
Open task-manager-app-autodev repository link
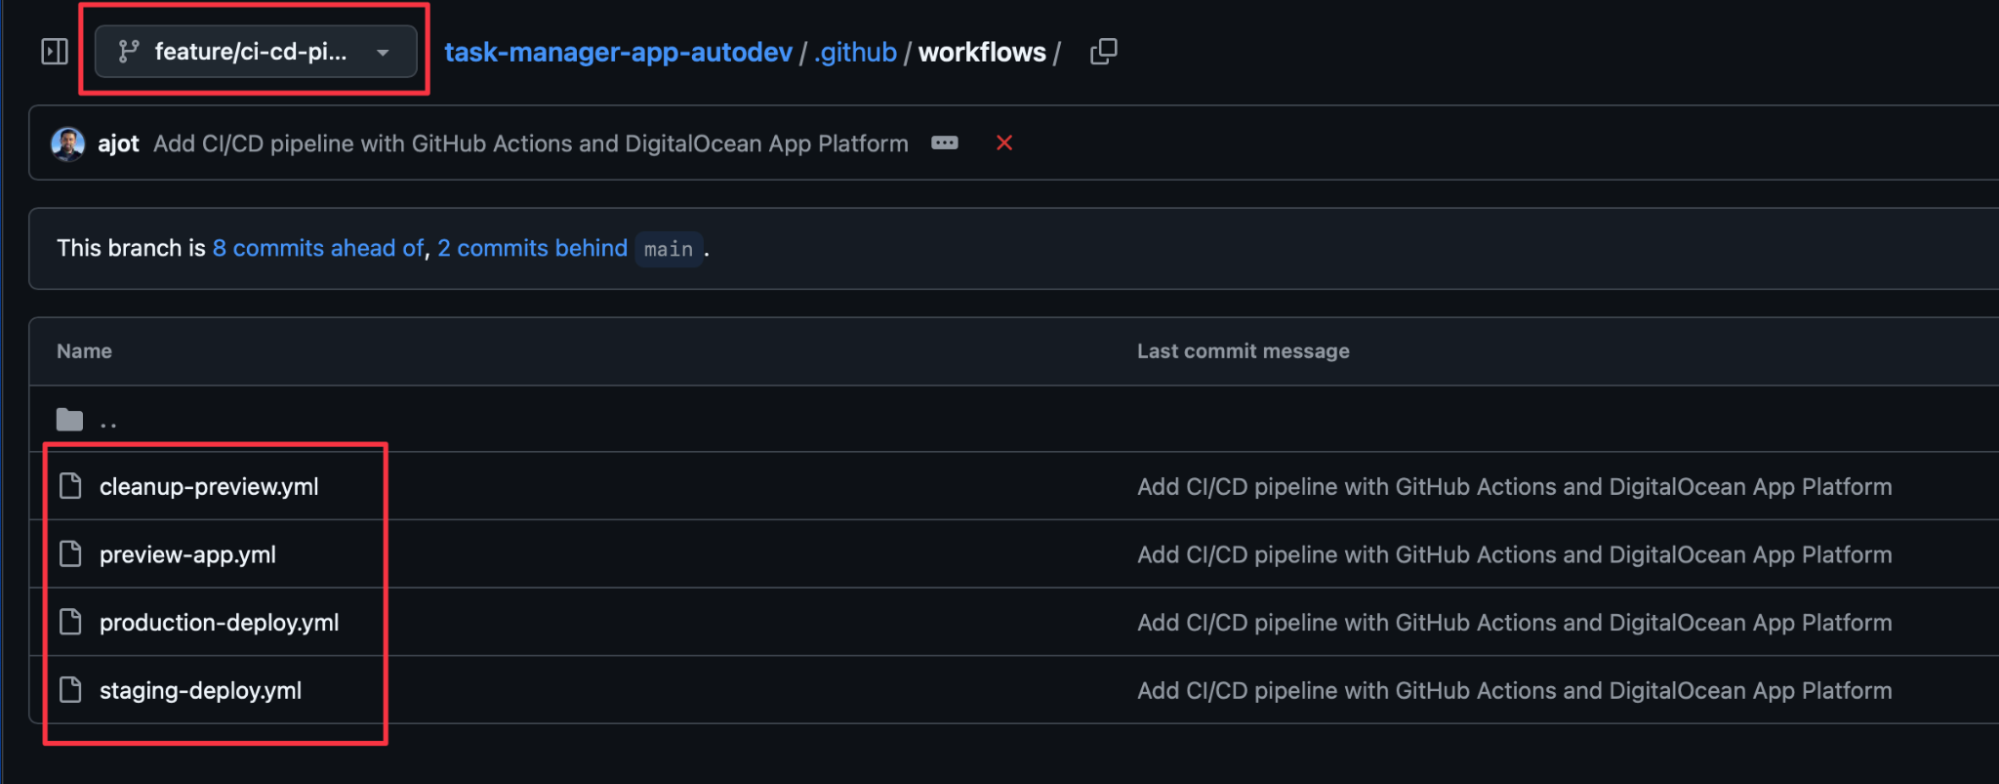618,52
